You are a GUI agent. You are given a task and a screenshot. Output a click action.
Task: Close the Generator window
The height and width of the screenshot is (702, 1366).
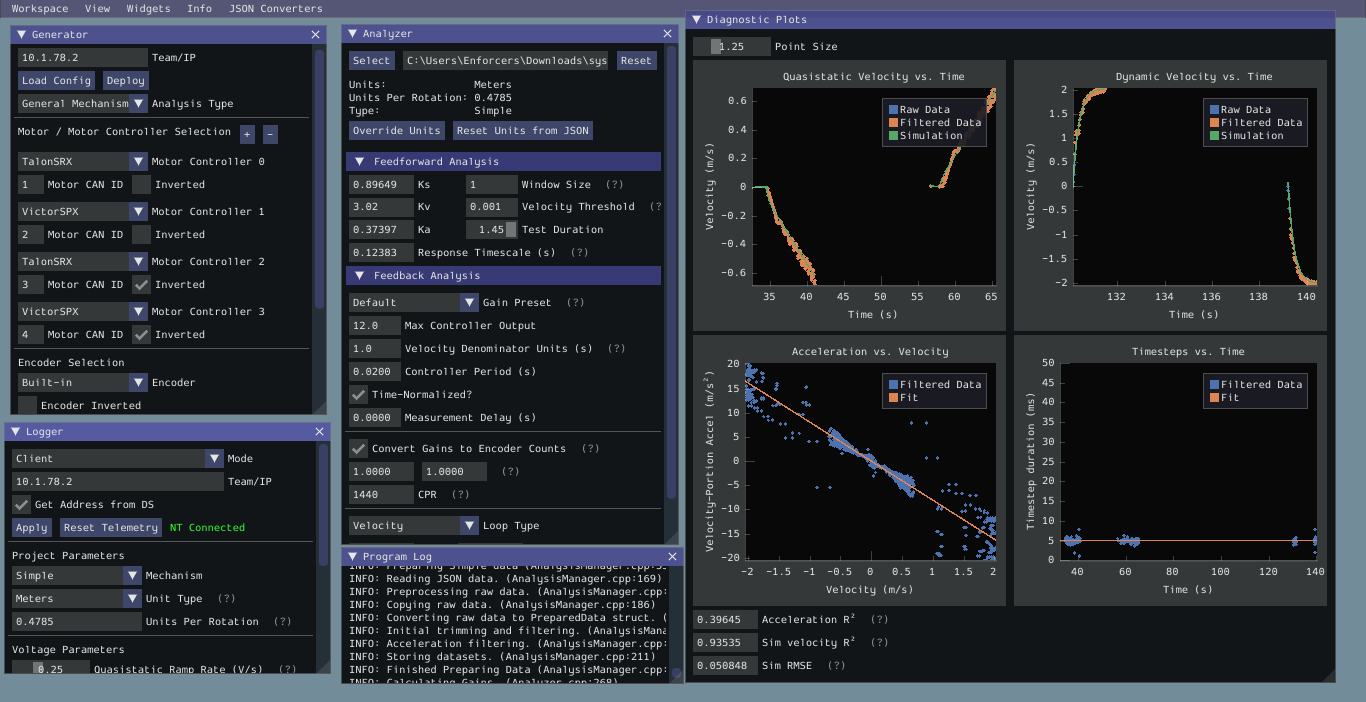[x=316, y=34]
